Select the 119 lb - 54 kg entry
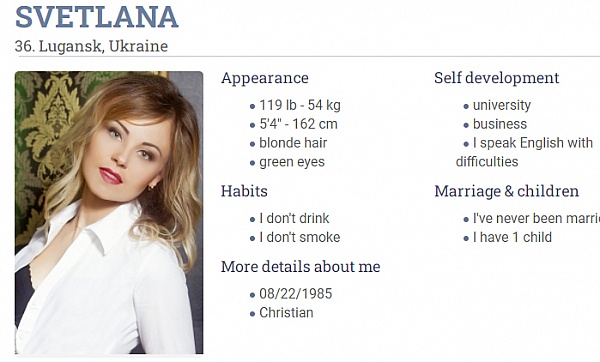 click(x=300, y=105)
